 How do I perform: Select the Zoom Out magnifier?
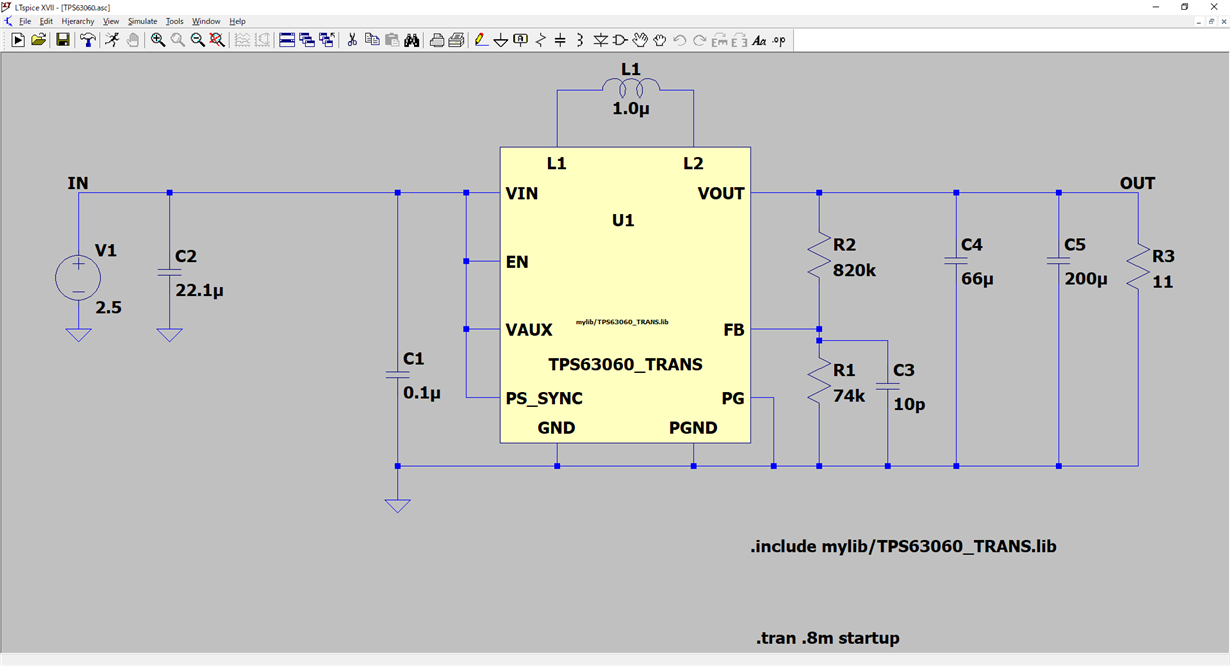197,40
